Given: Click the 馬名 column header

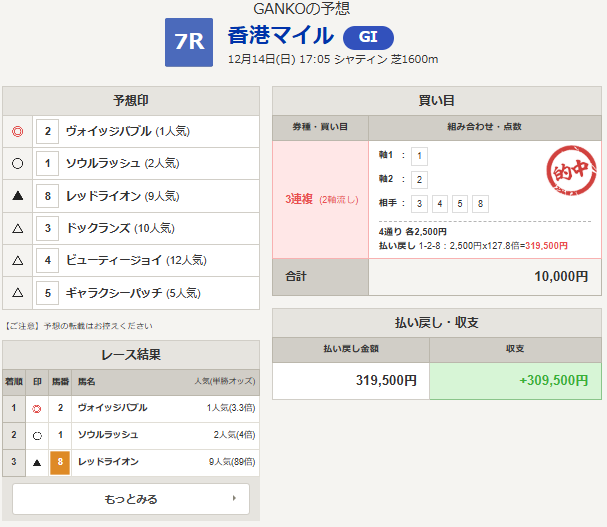Looking at the screenshot, I should click(86, 382).
